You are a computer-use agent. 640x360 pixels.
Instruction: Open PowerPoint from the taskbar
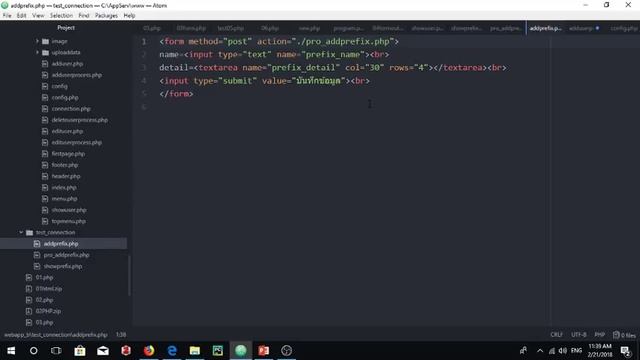pos(264,351)
